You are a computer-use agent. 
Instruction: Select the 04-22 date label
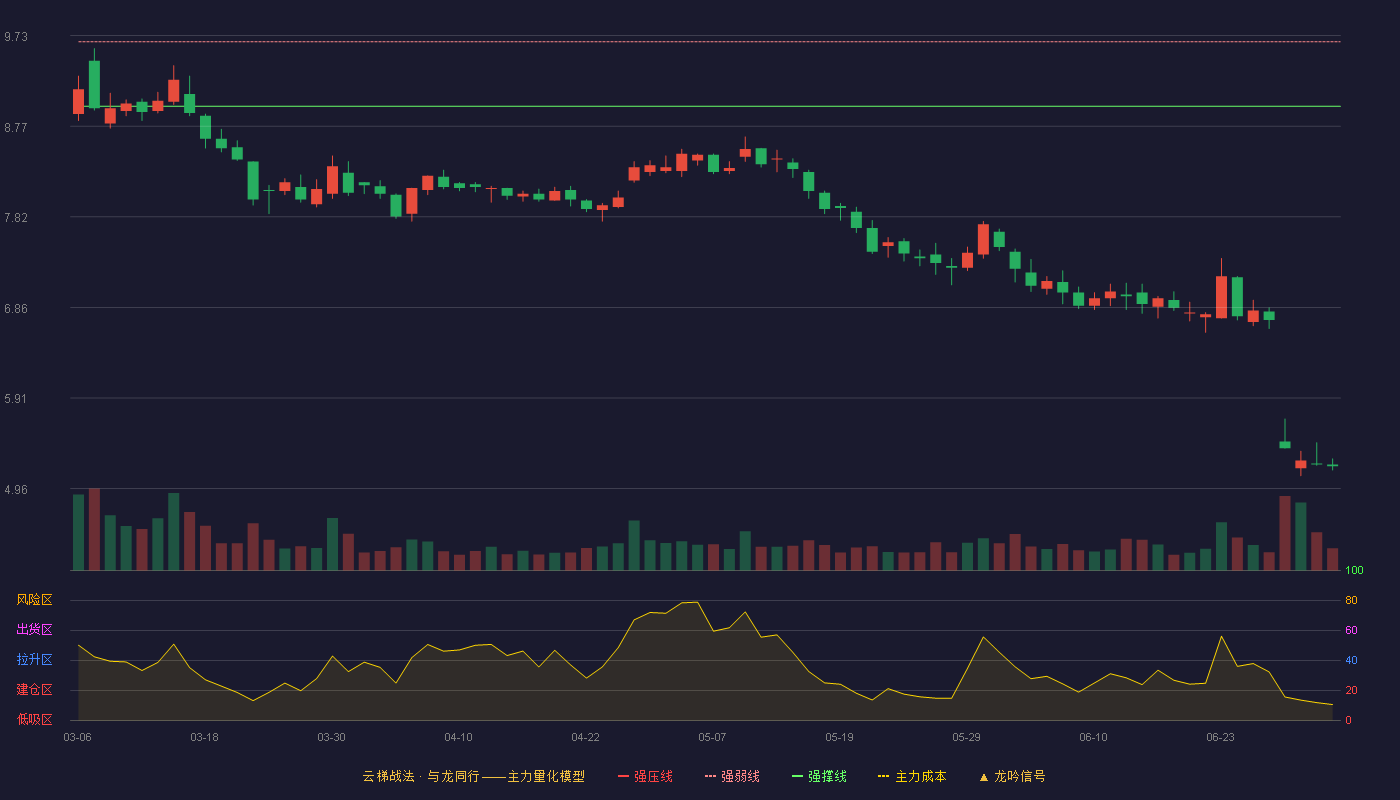[585, 737]
